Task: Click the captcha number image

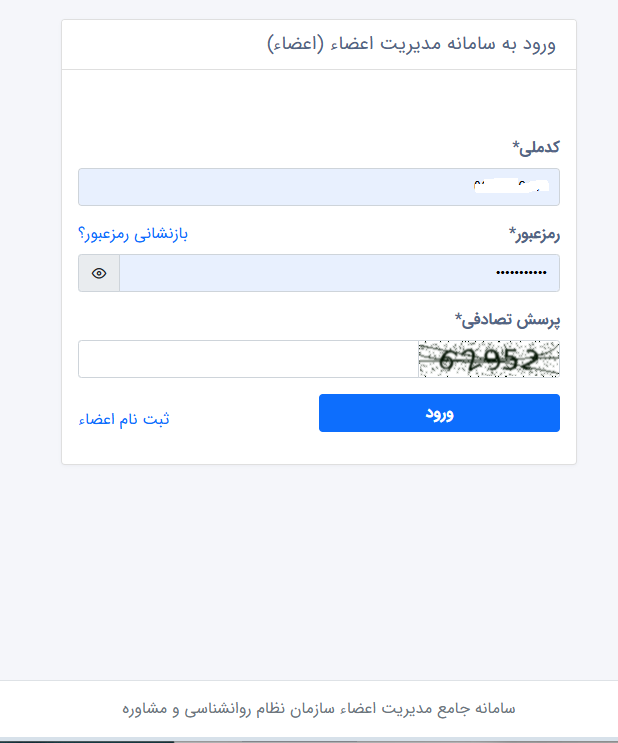Action: 489,359
